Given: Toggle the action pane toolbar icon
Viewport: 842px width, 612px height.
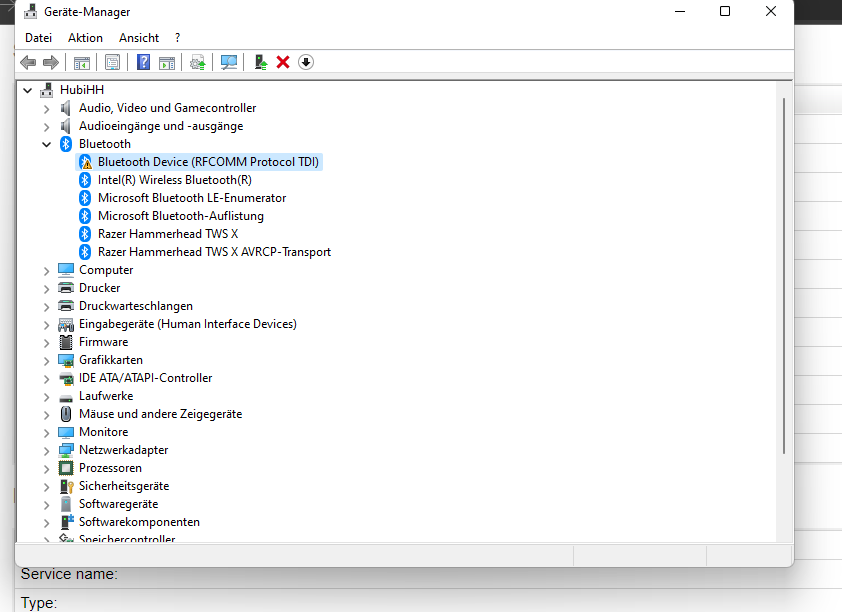Looking at the screenshot, I should click(x=167, y=62).
